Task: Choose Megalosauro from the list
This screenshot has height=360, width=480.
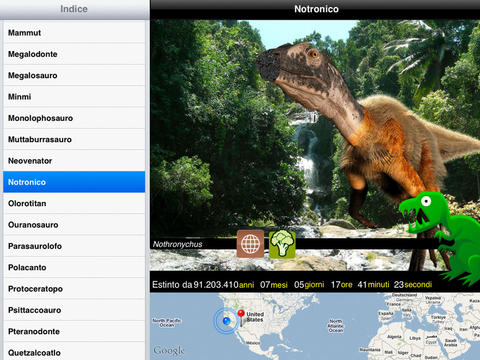Action: click(74, 75)
